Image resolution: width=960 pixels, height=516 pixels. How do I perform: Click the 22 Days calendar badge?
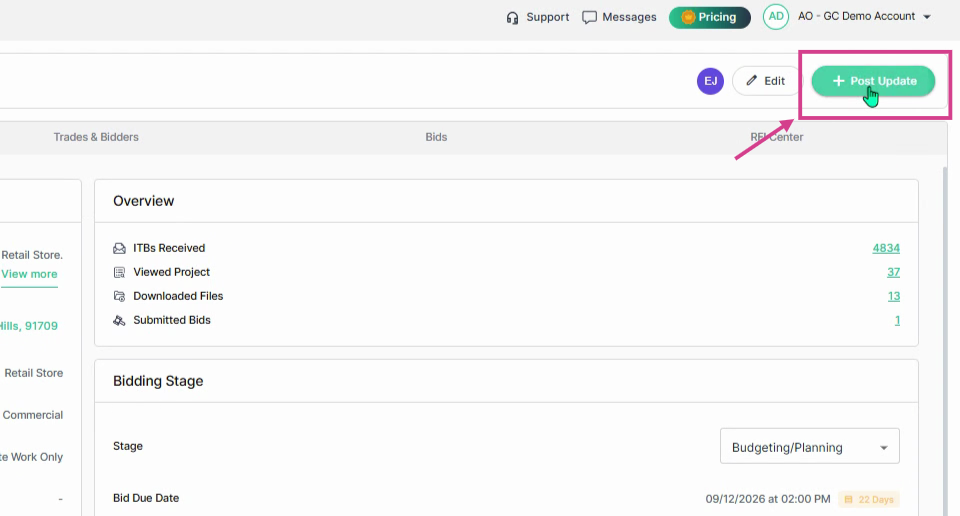[869, 499]
